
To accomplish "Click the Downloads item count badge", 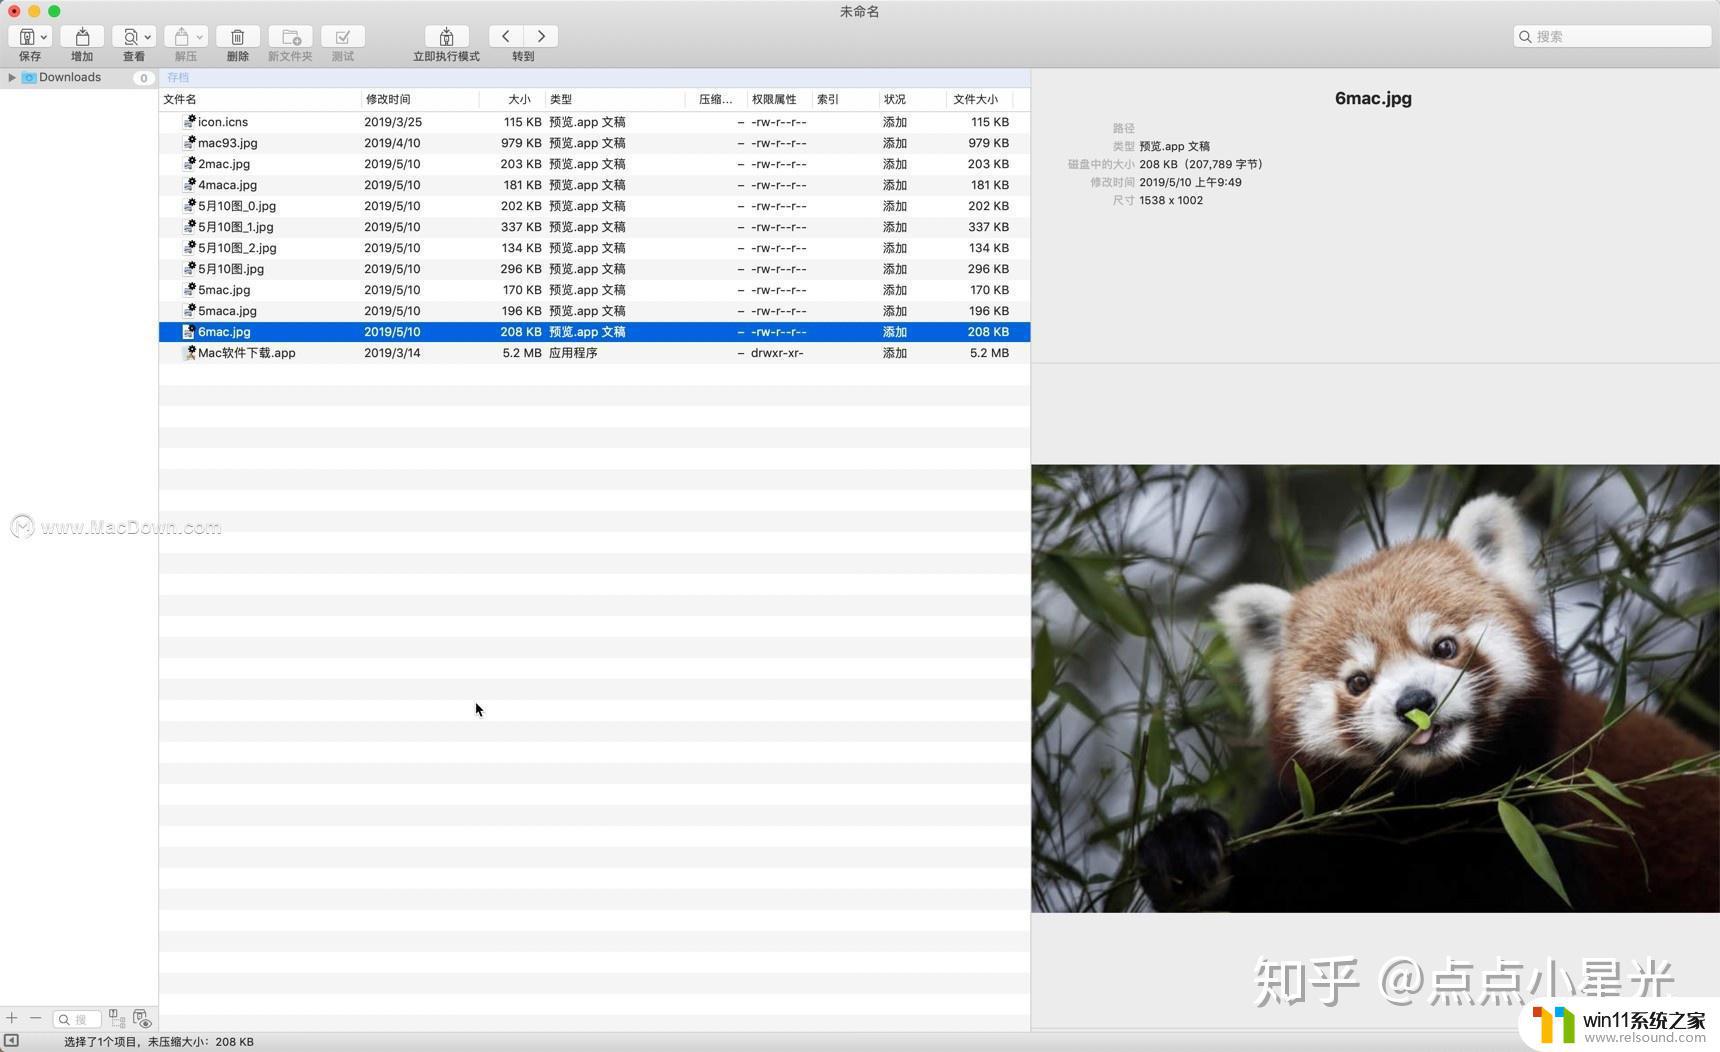I will 143,78.
